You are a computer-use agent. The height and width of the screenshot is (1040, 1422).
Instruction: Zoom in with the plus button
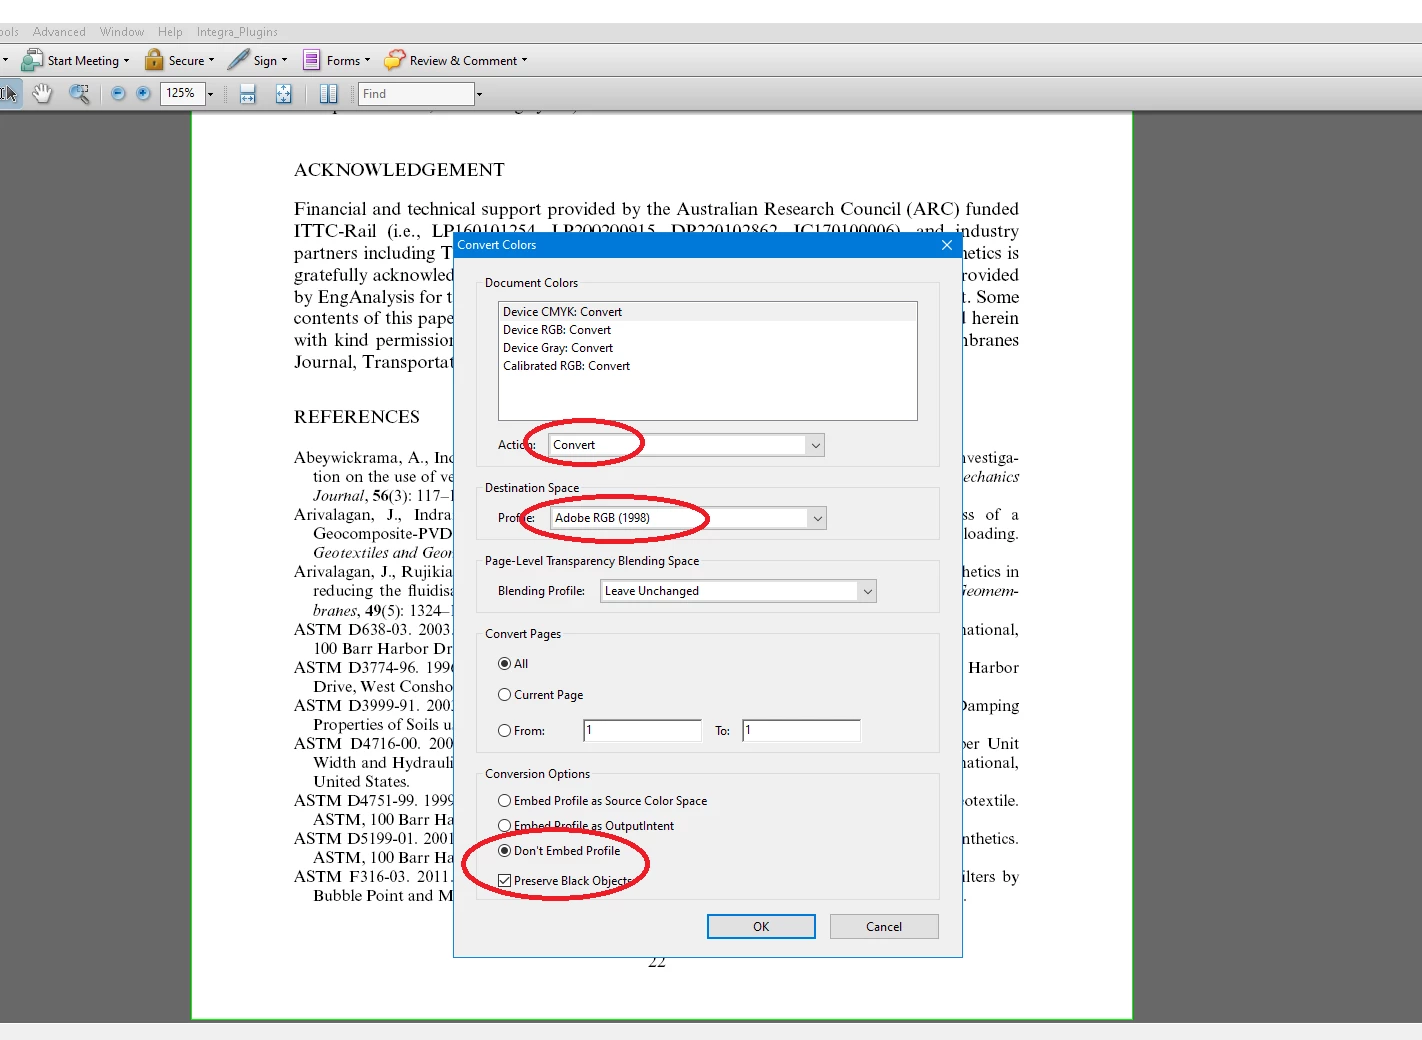(x=143, y=94)
